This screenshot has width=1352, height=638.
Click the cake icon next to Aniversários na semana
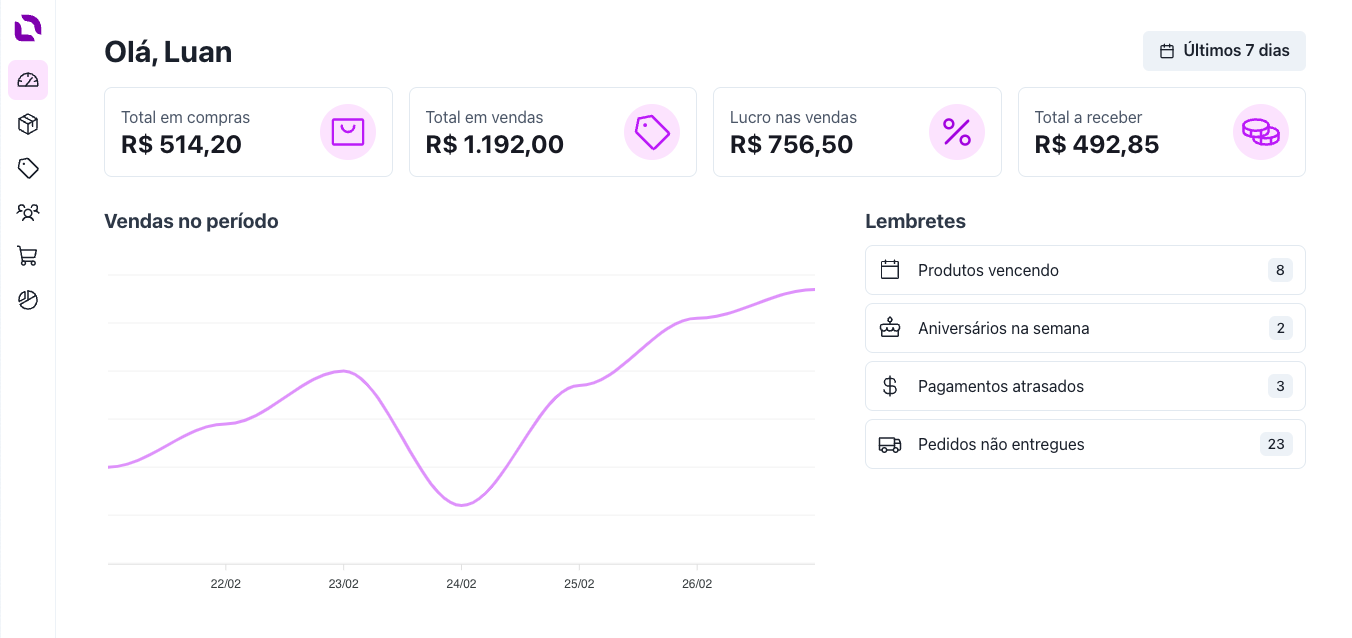[x=890, y=327]
